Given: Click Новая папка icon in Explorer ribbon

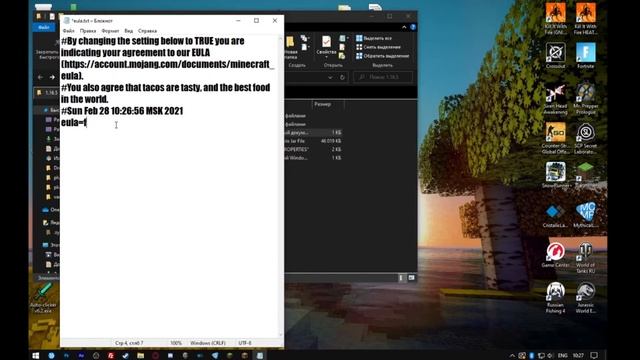Looking at the screenshot, I should (290, 47).
